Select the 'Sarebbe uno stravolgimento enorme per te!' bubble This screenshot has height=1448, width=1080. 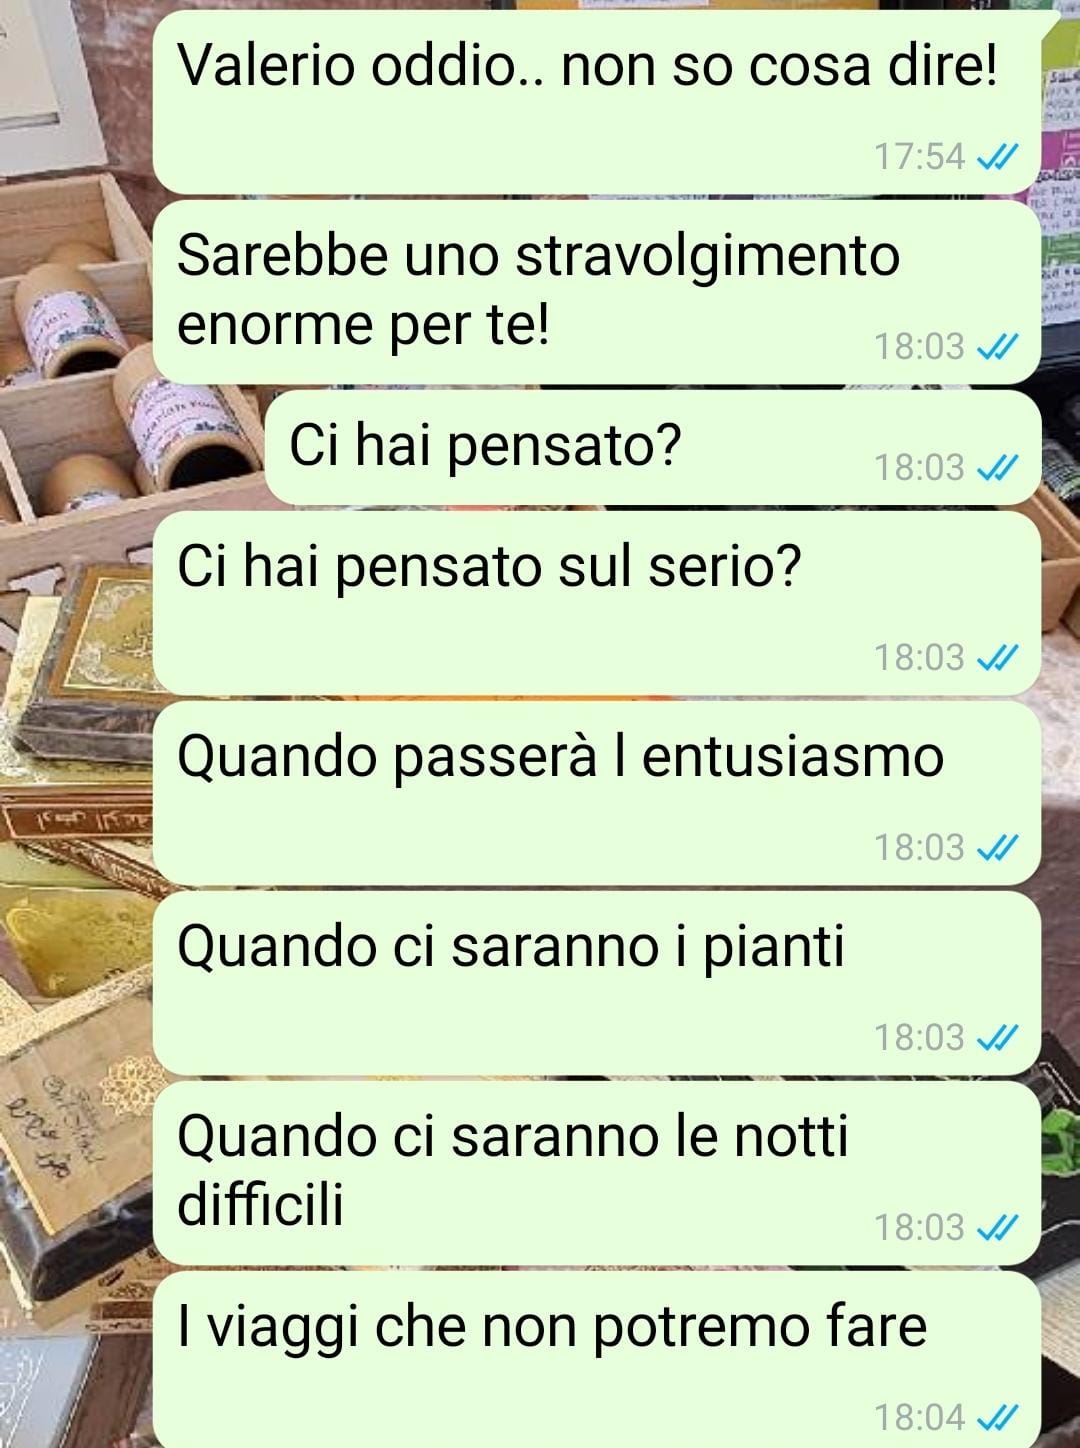[597, 292]
